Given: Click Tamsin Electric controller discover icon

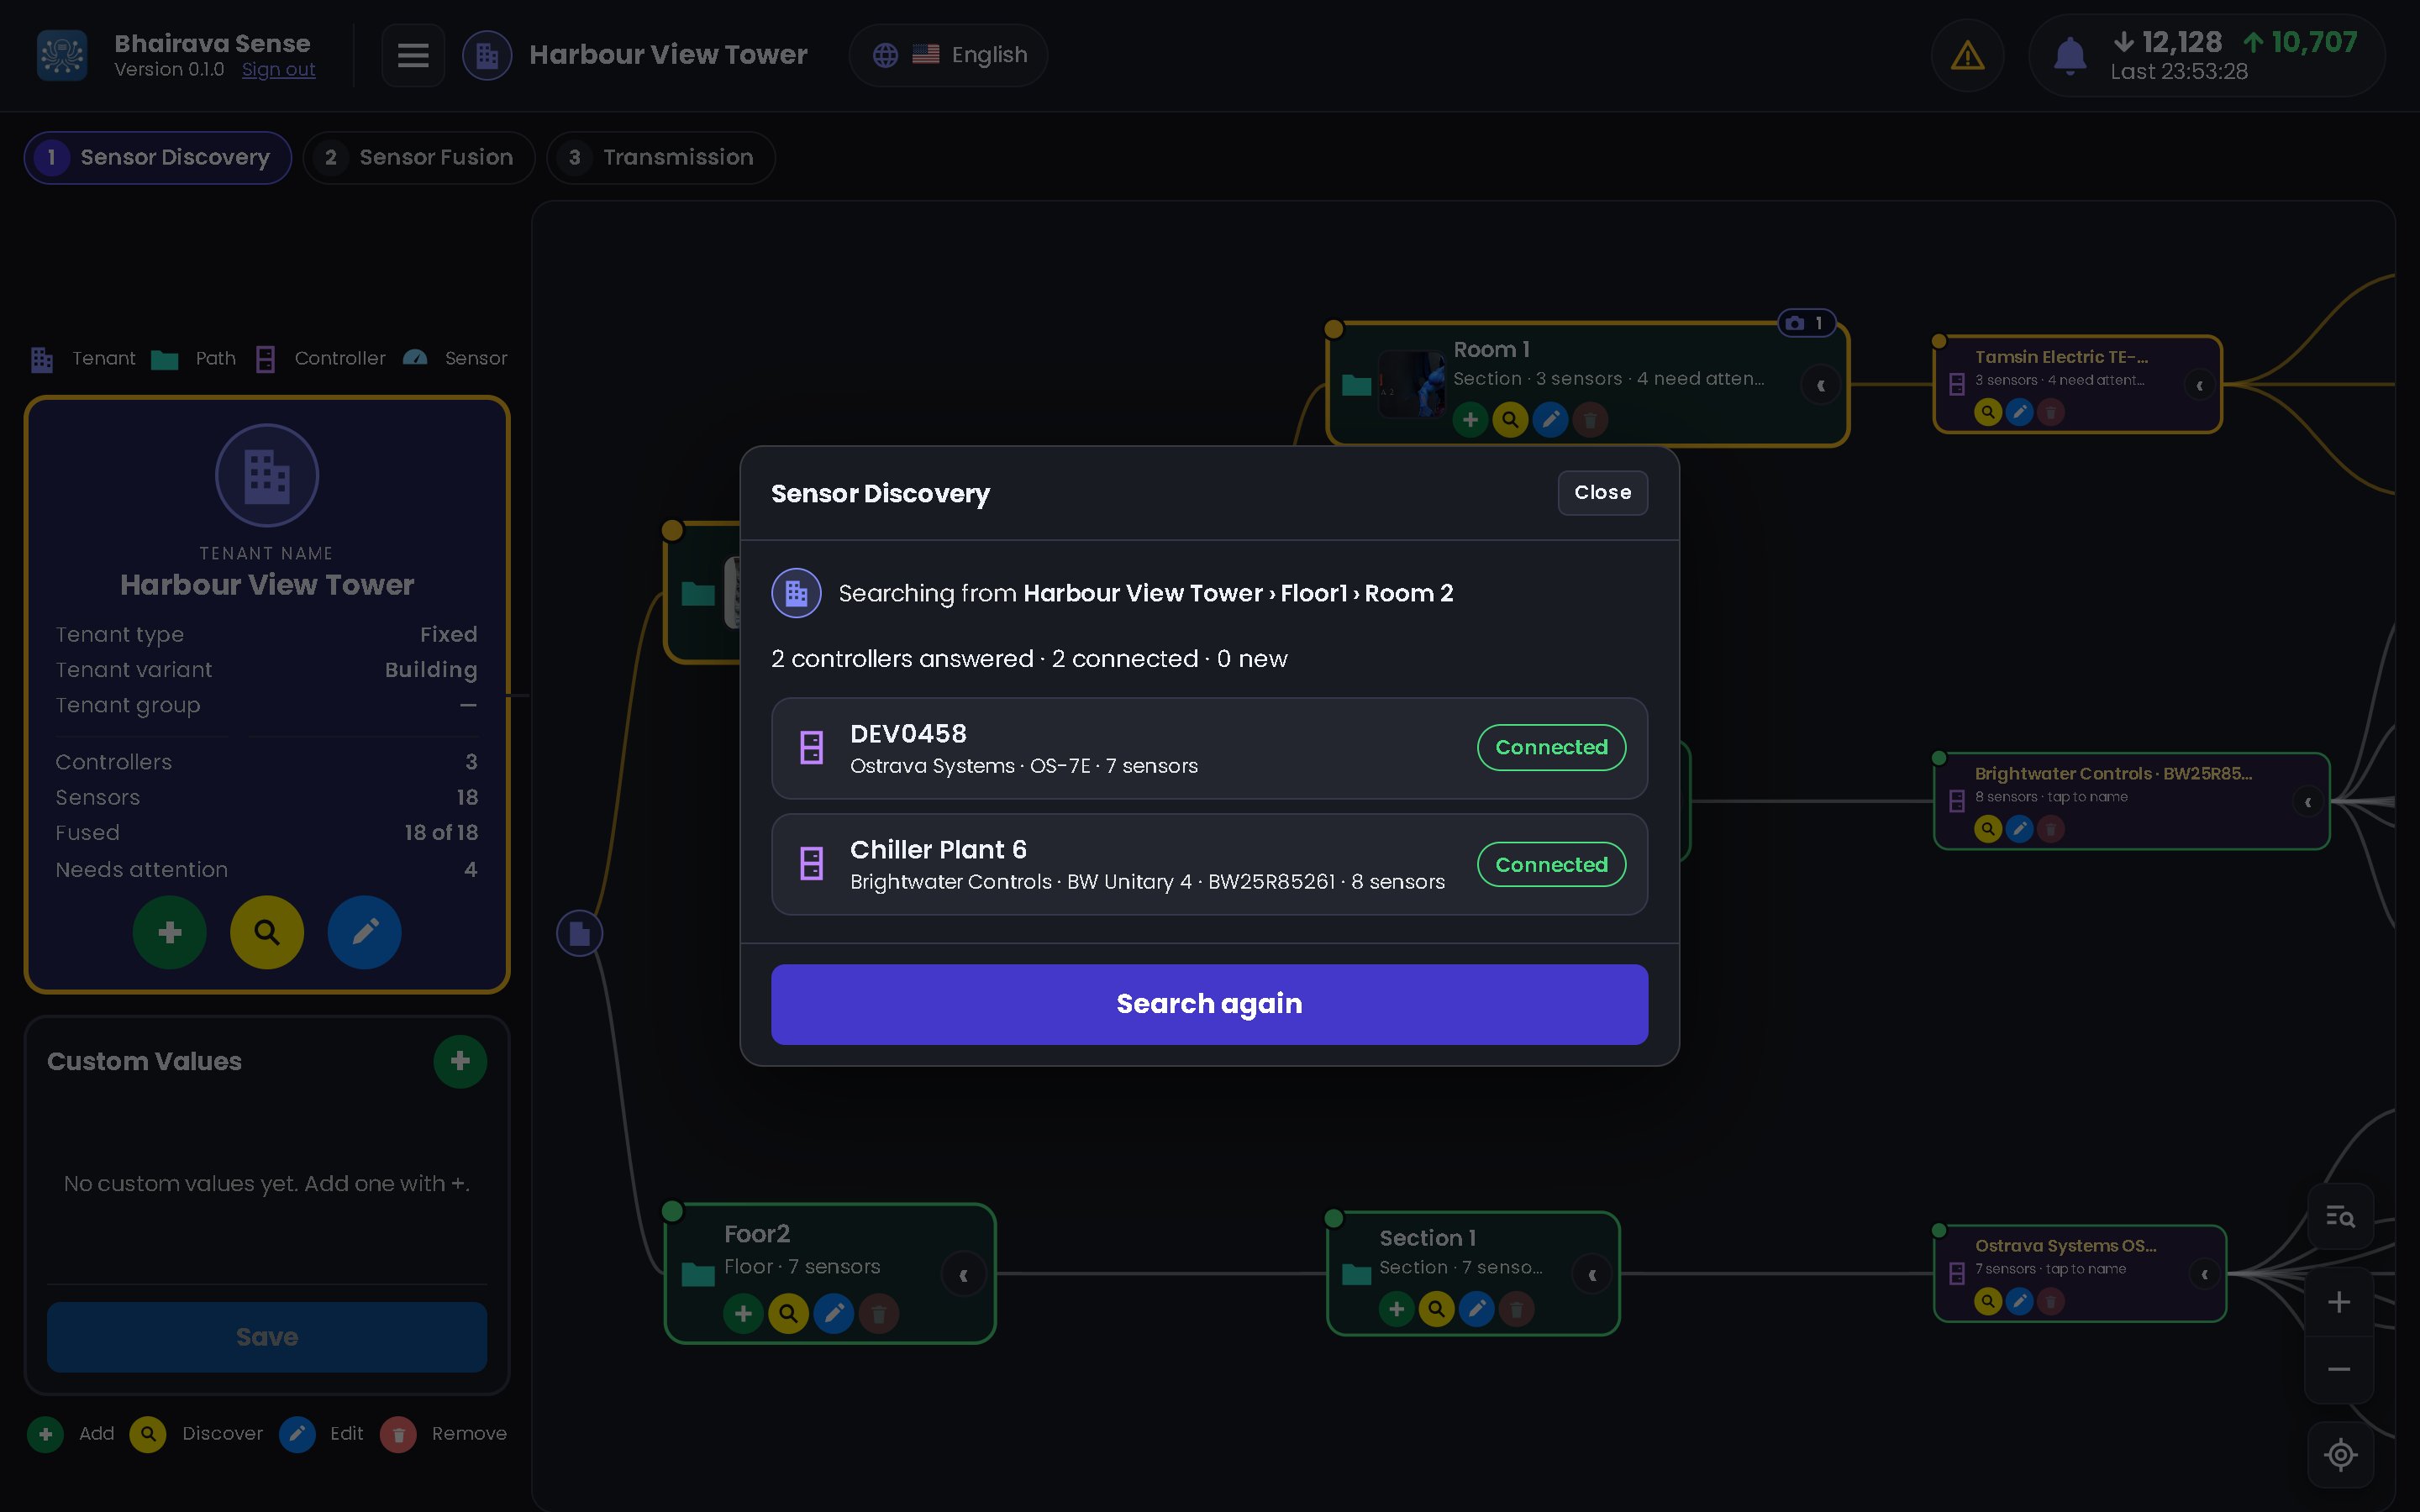Looking at the screenshot, I should [x=1988, y=412].
